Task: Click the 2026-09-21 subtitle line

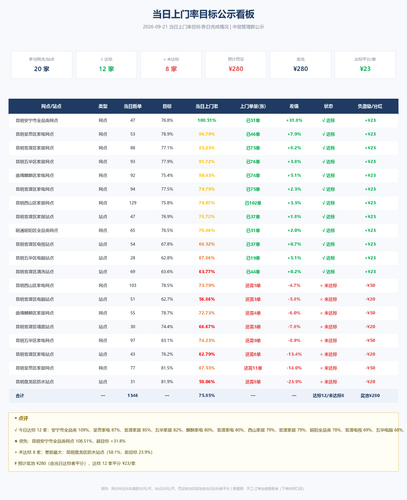Action: [x=203, y=27]
